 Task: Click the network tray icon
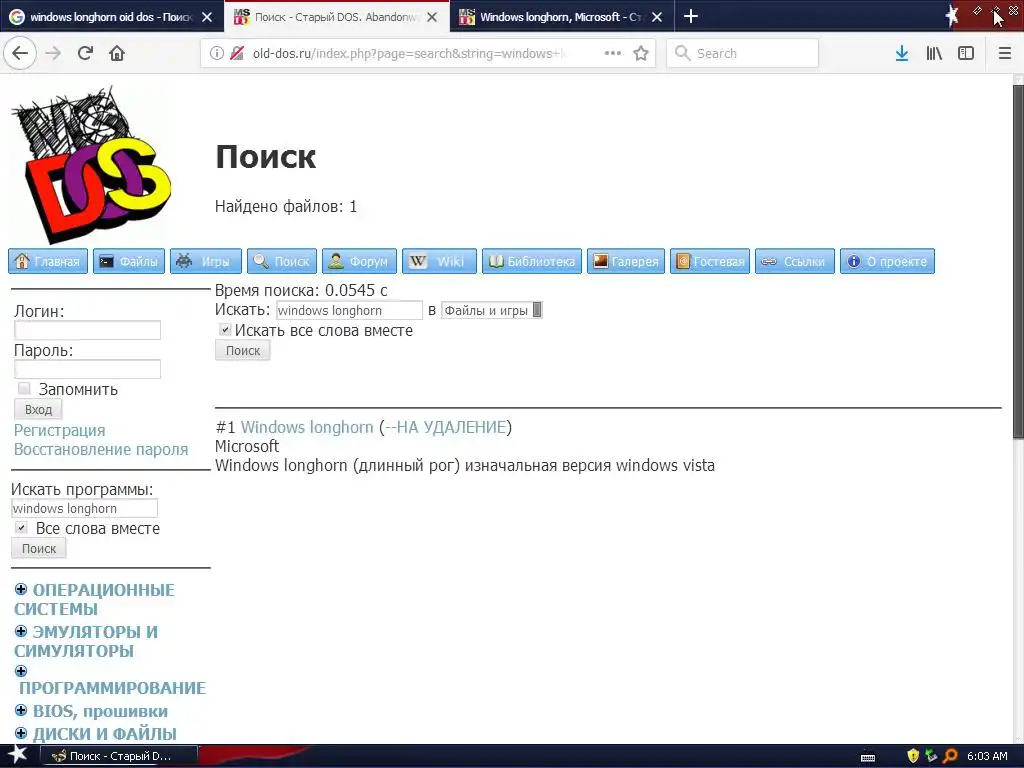click(x=931, y=756)
